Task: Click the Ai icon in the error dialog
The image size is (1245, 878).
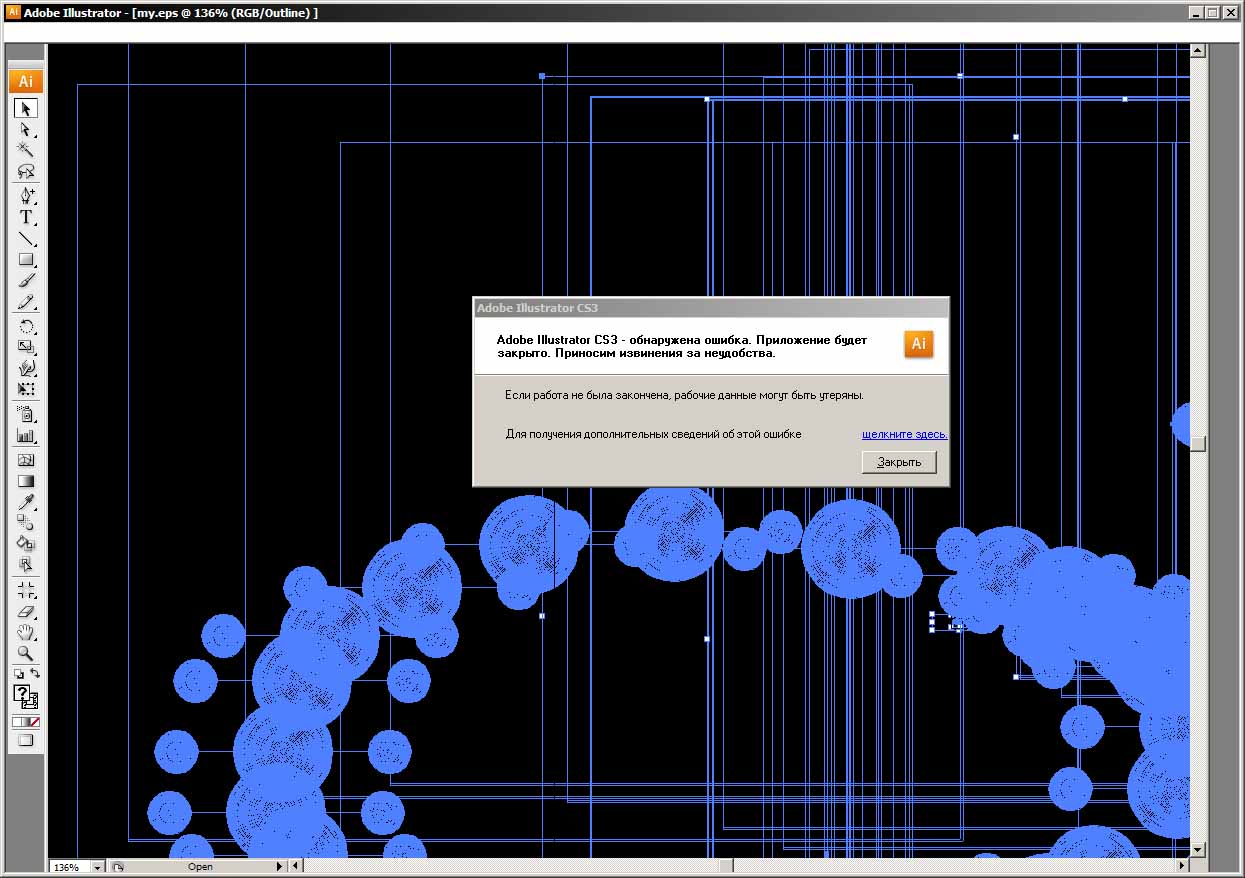Action: click(x=919, y=344)
